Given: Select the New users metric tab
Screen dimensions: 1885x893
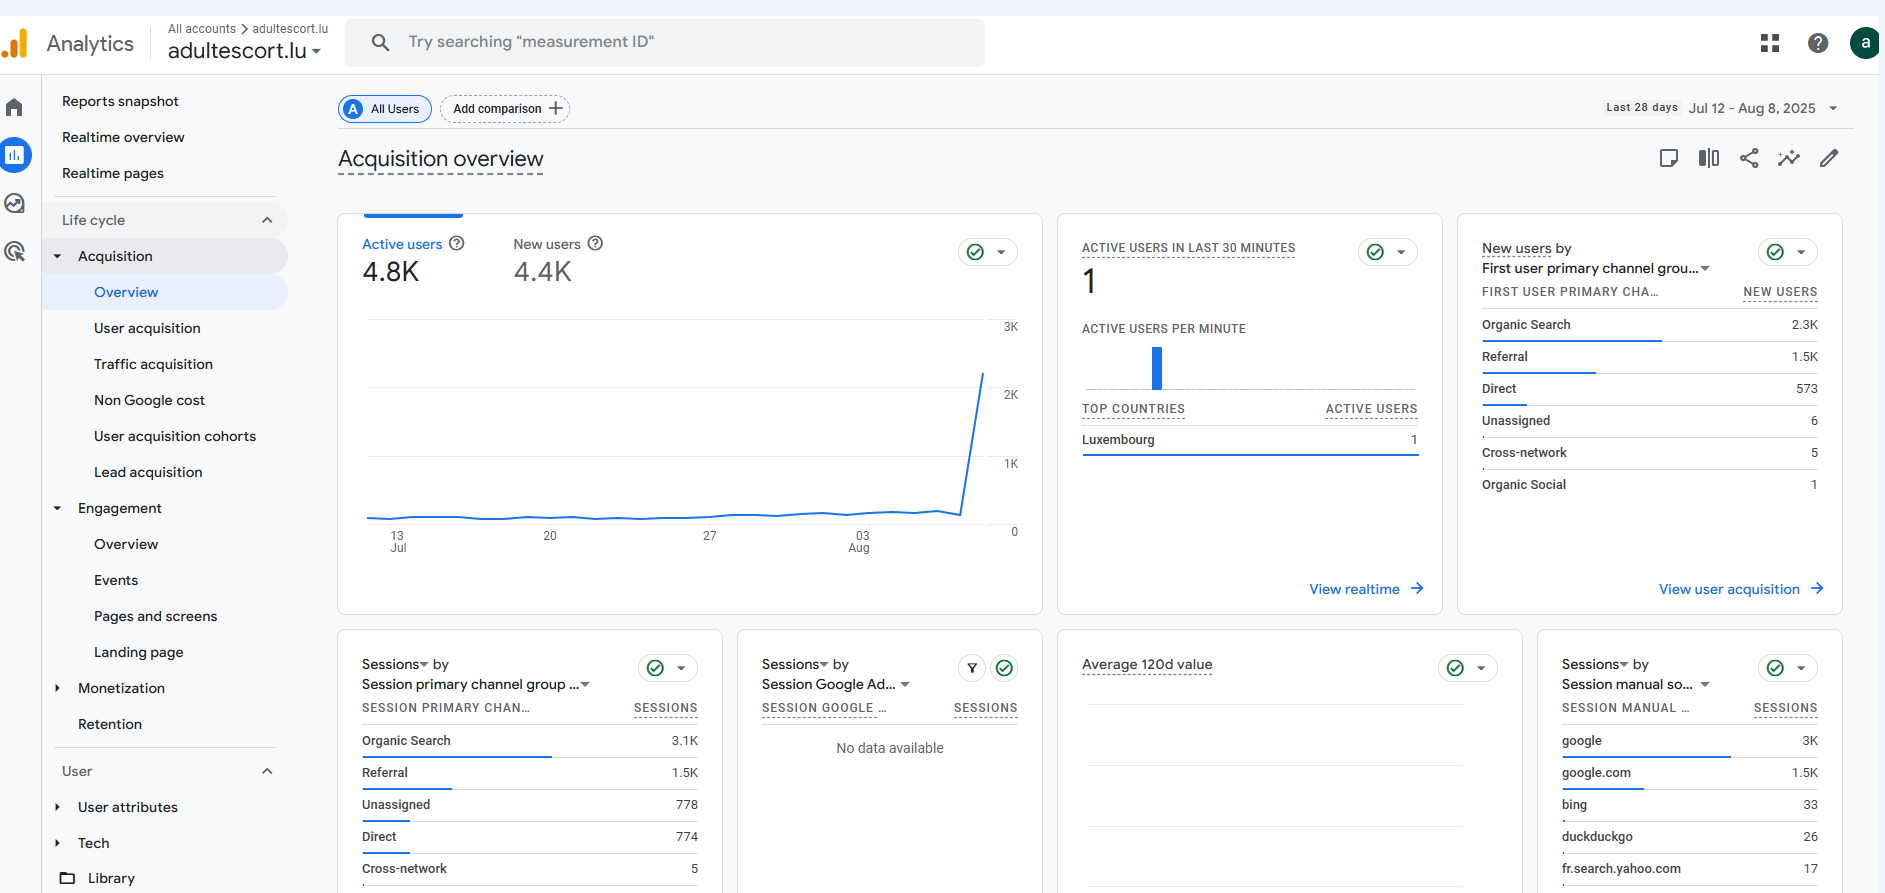Looking at the screenshot, I should click(x=558, y=259).
